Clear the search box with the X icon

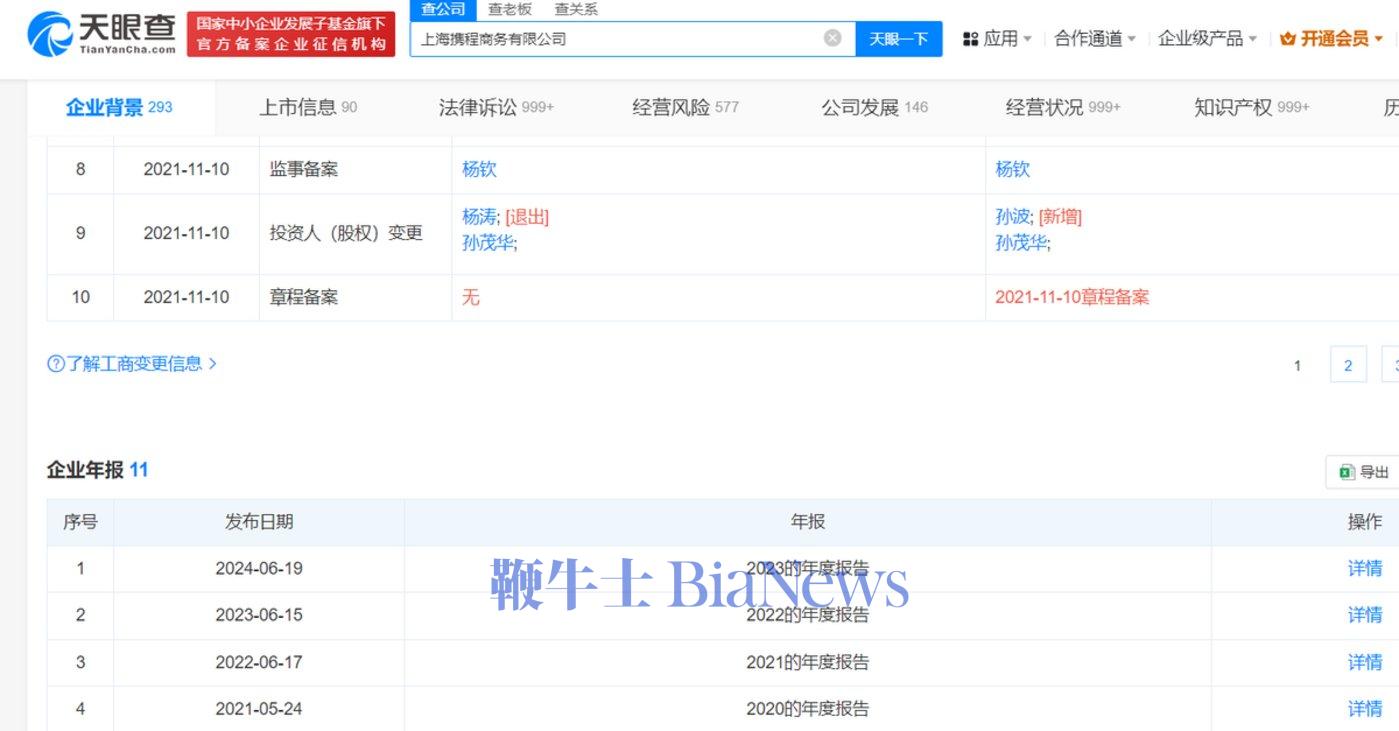click(832, 38)
